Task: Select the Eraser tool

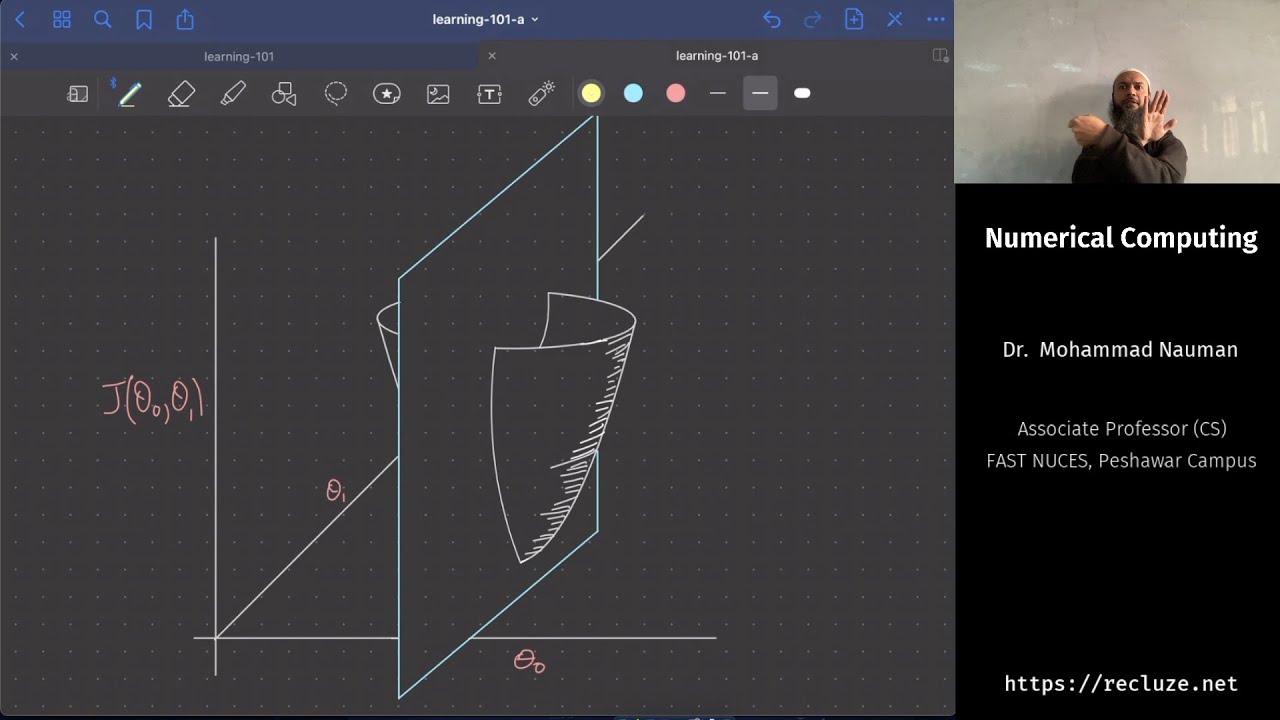Action: [x=181, y=94]
